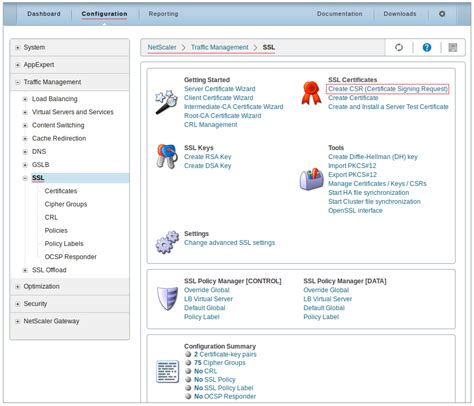Collapse the Traffic Management tree node
The image size is (474, 406).
(x=18, y=82)
